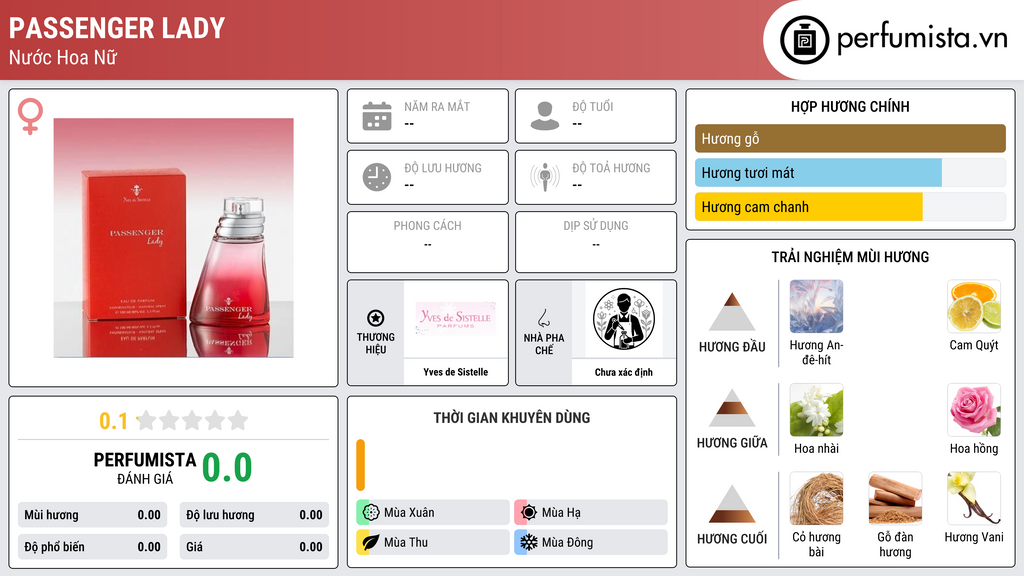Click the PERFUMISTA đánh giá label

(x=145, y=468)
